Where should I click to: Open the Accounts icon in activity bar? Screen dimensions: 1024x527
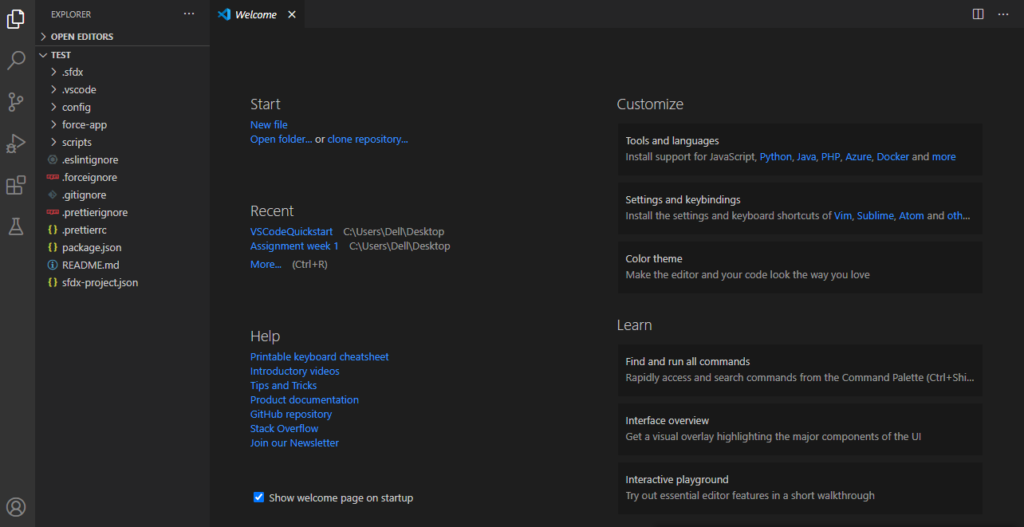[16, 507]
